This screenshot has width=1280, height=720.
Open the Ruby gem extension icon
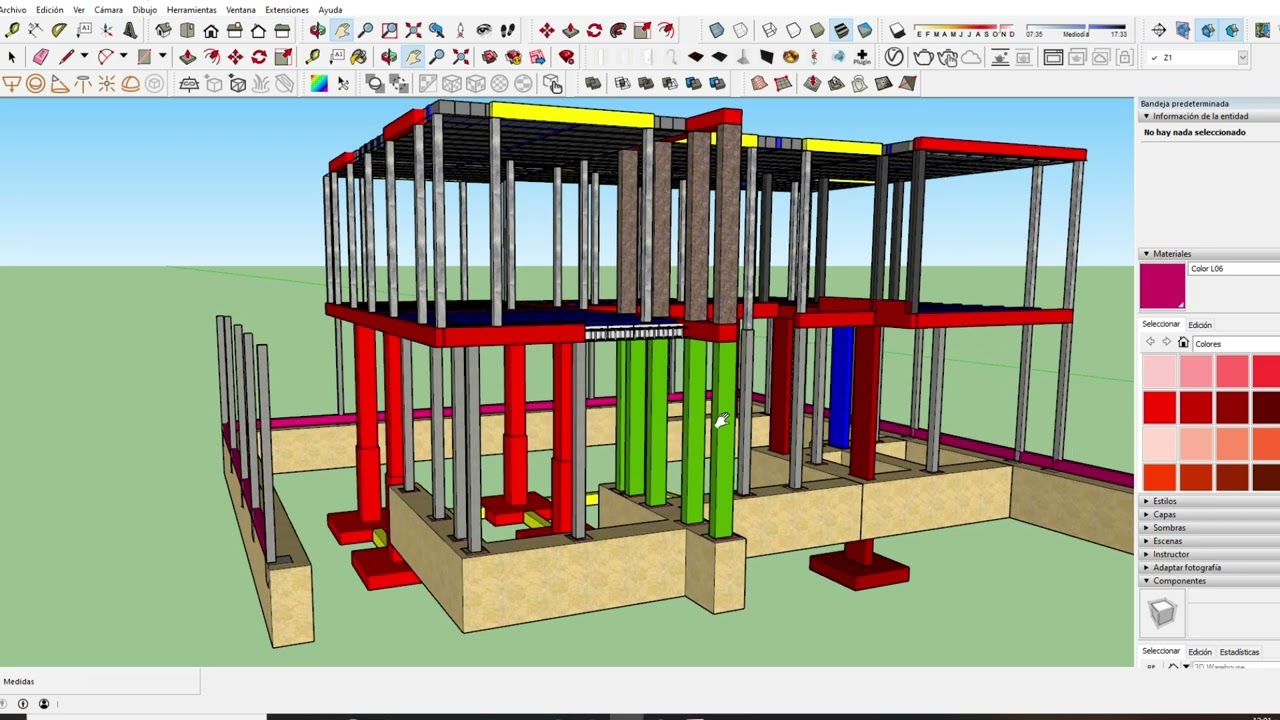pyautogui.click(x=567, y=57)
